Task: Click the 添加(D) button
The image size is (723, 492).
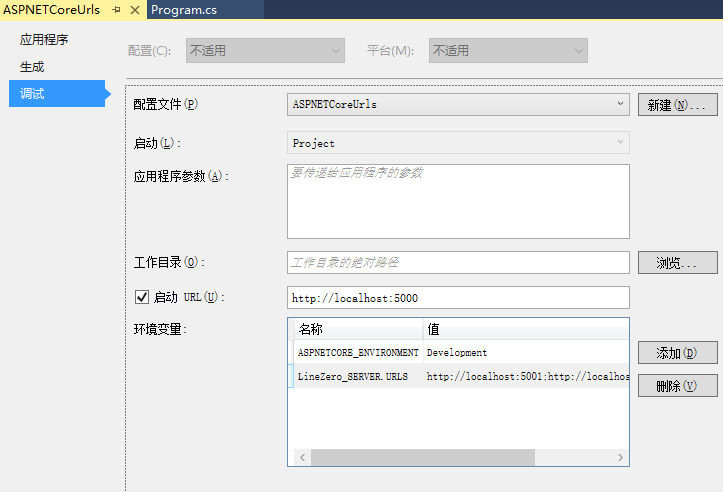Action: [x=677, y=353]
